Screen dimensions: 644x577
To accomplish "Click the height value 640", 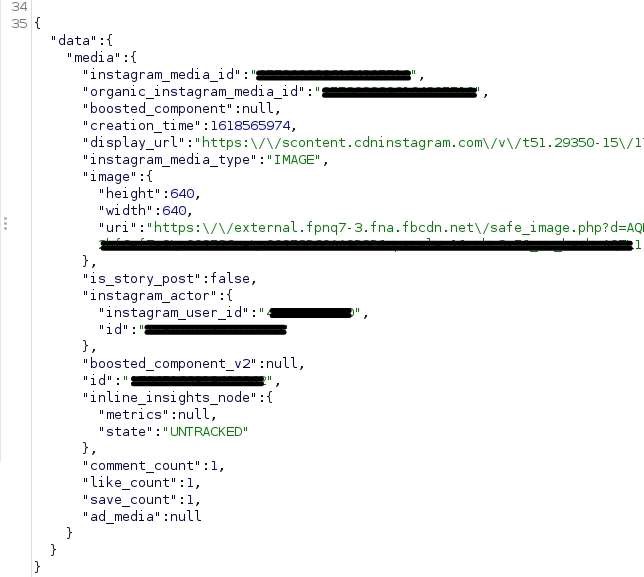I will click(182, 193).
